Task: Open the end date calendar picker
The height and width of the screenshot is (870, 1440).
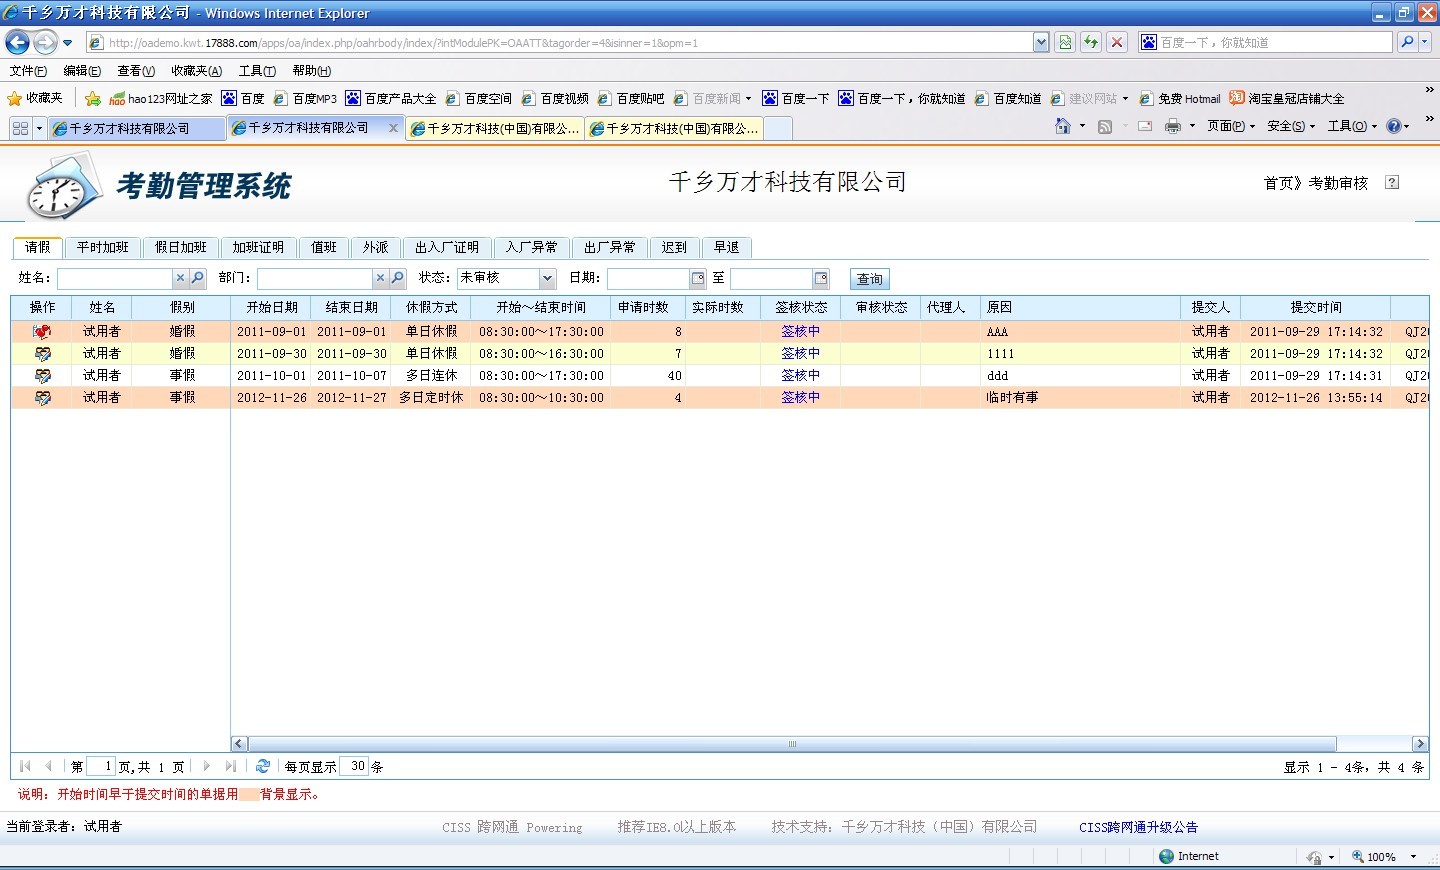Action: coord(821,278)
